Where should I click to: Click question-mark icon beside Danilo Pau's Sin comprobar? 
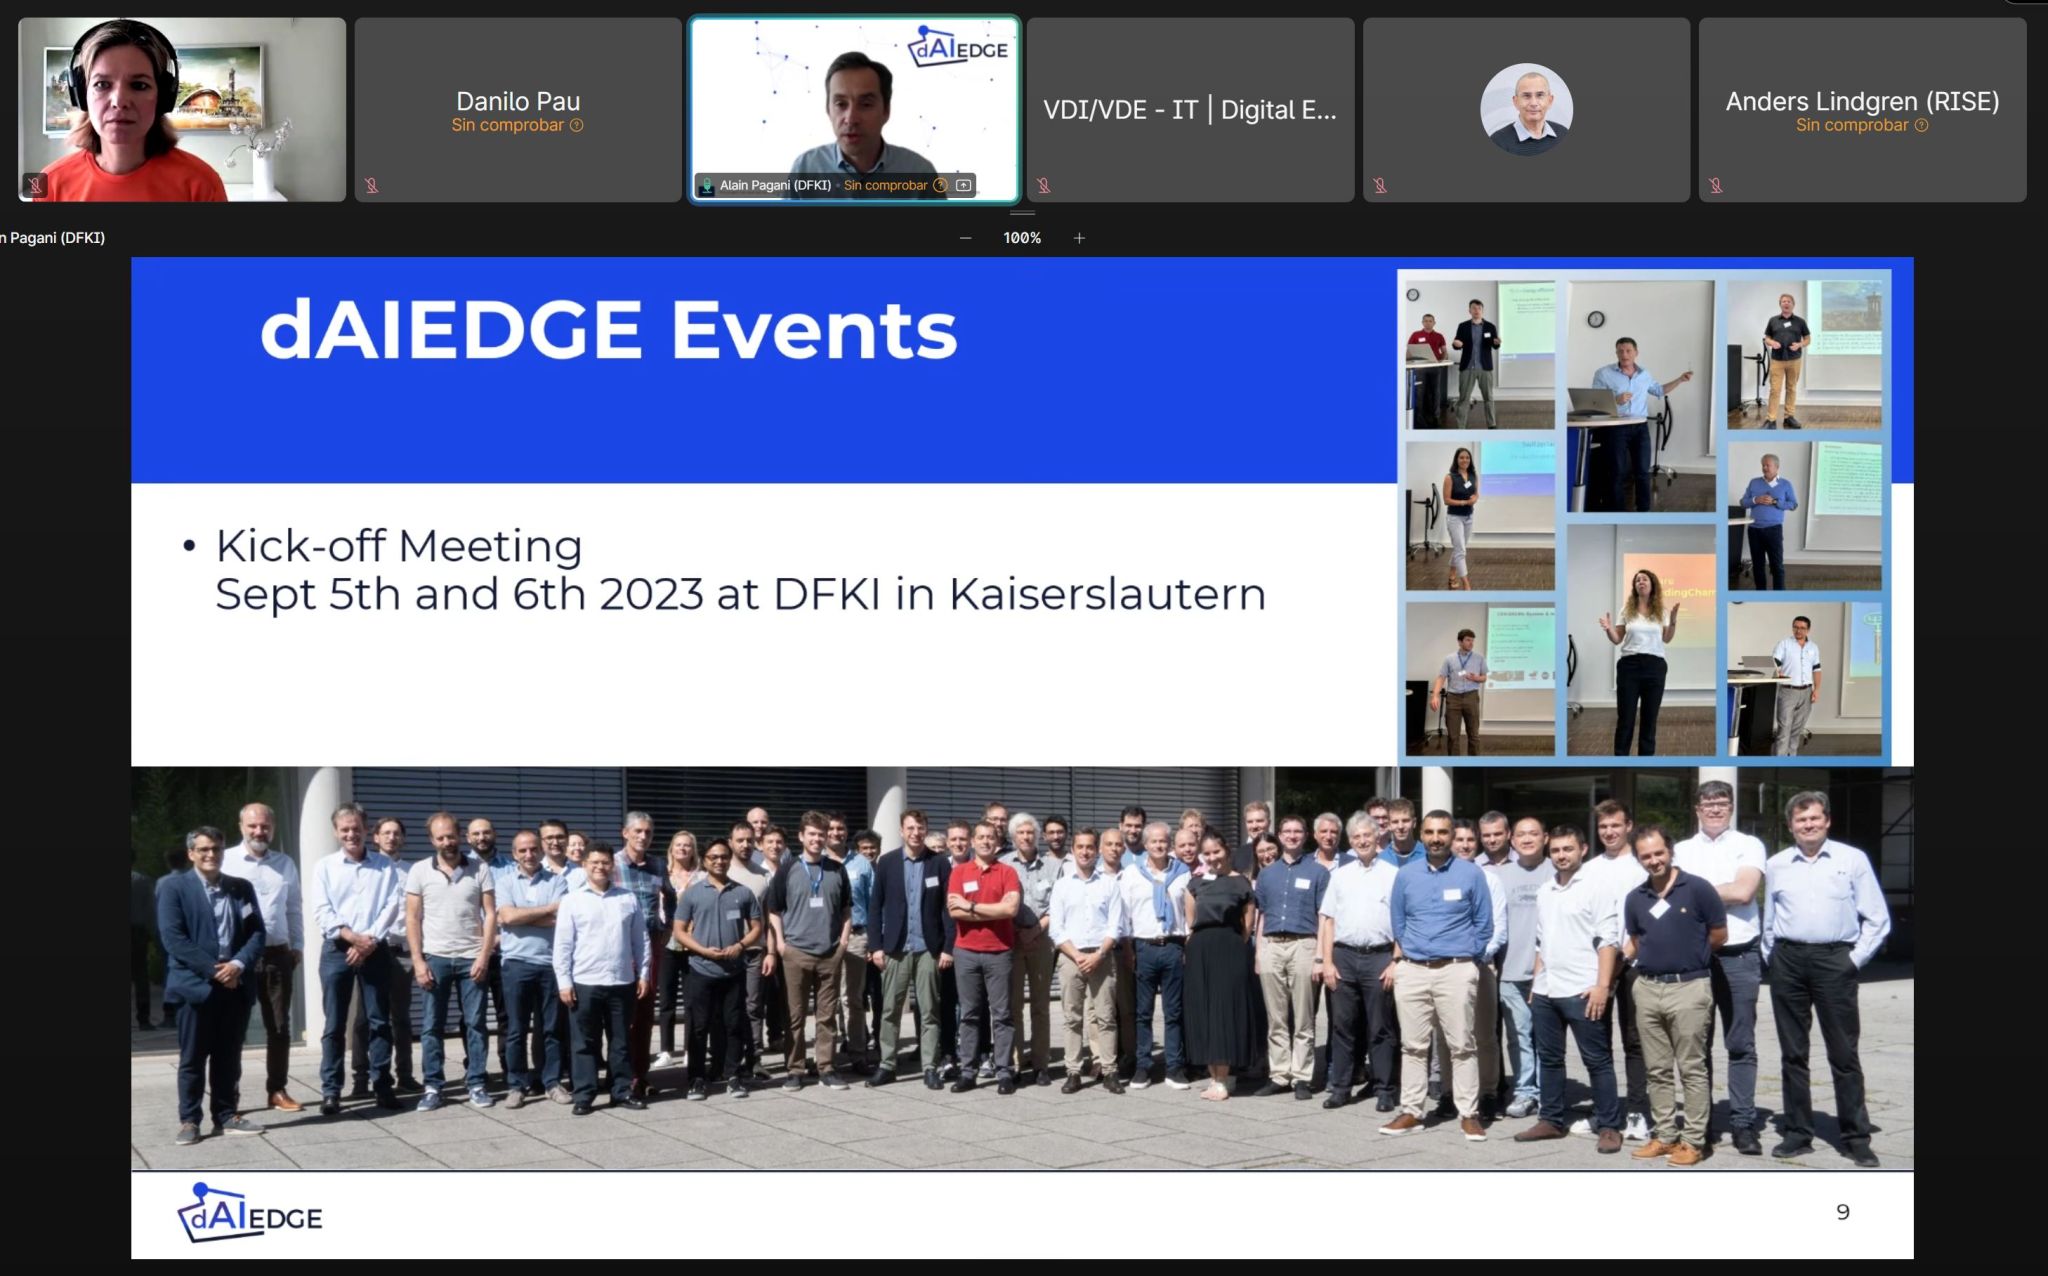[x=577, y=125]
